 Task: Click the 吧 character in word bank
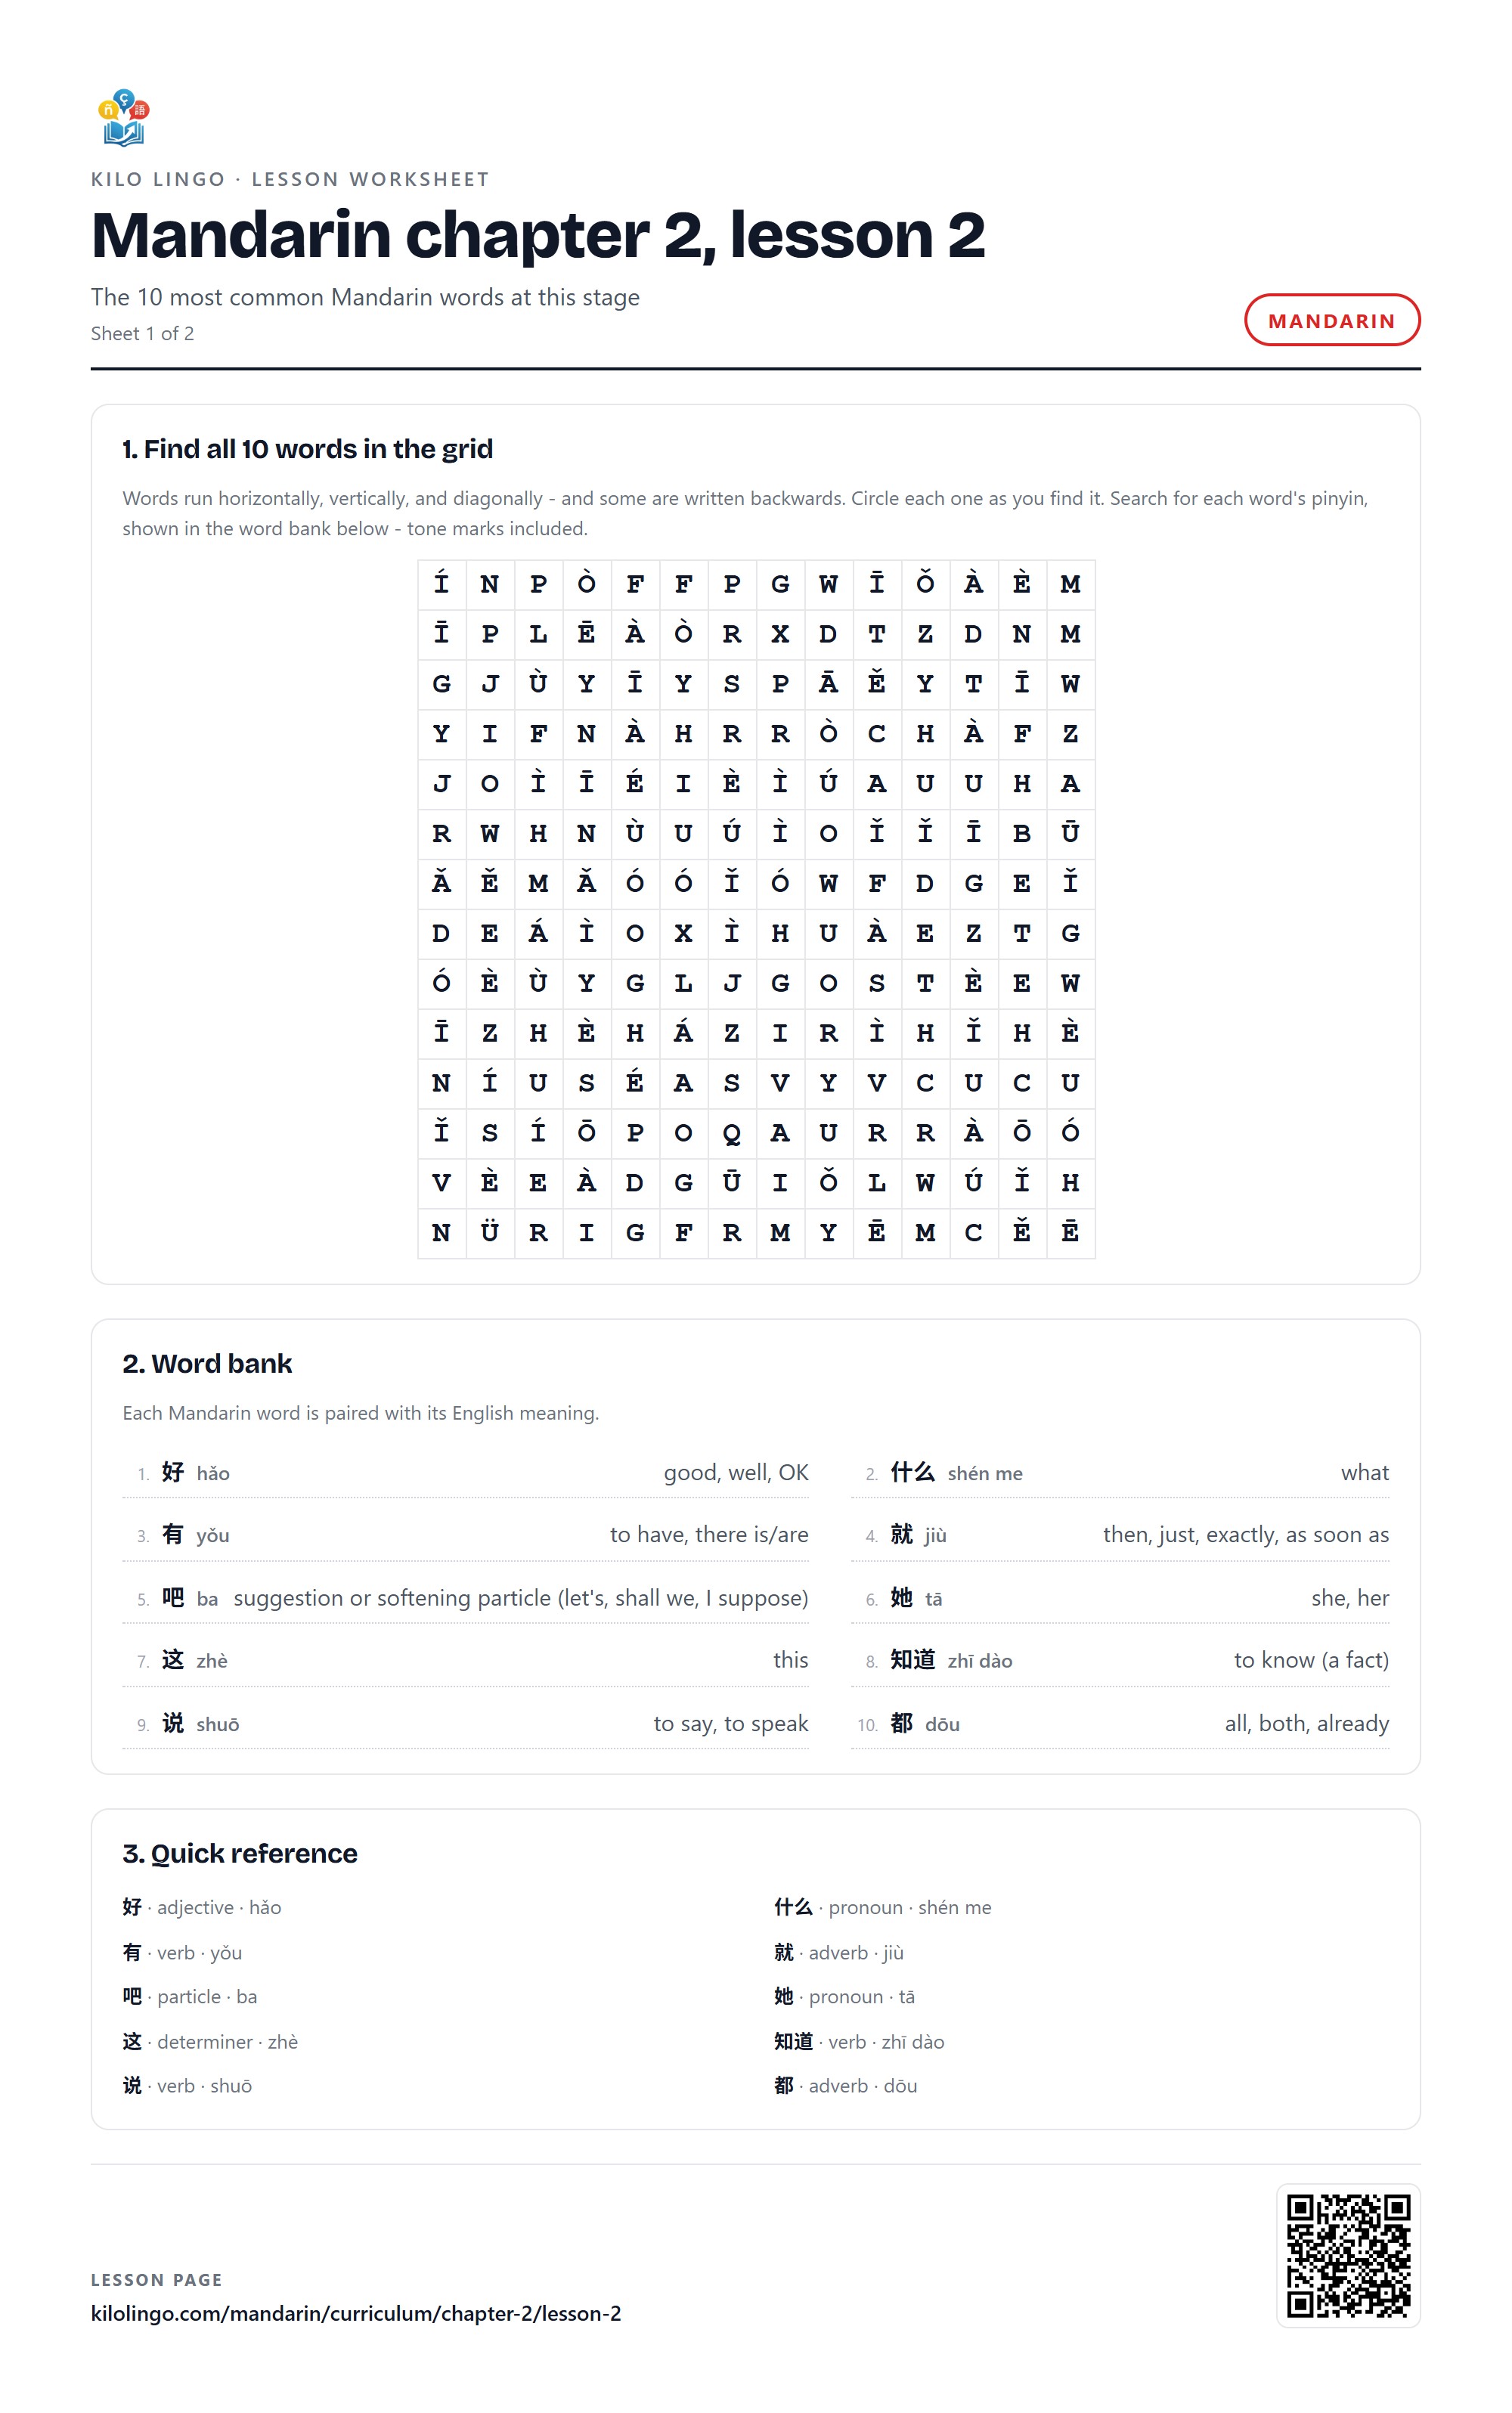173,1597
